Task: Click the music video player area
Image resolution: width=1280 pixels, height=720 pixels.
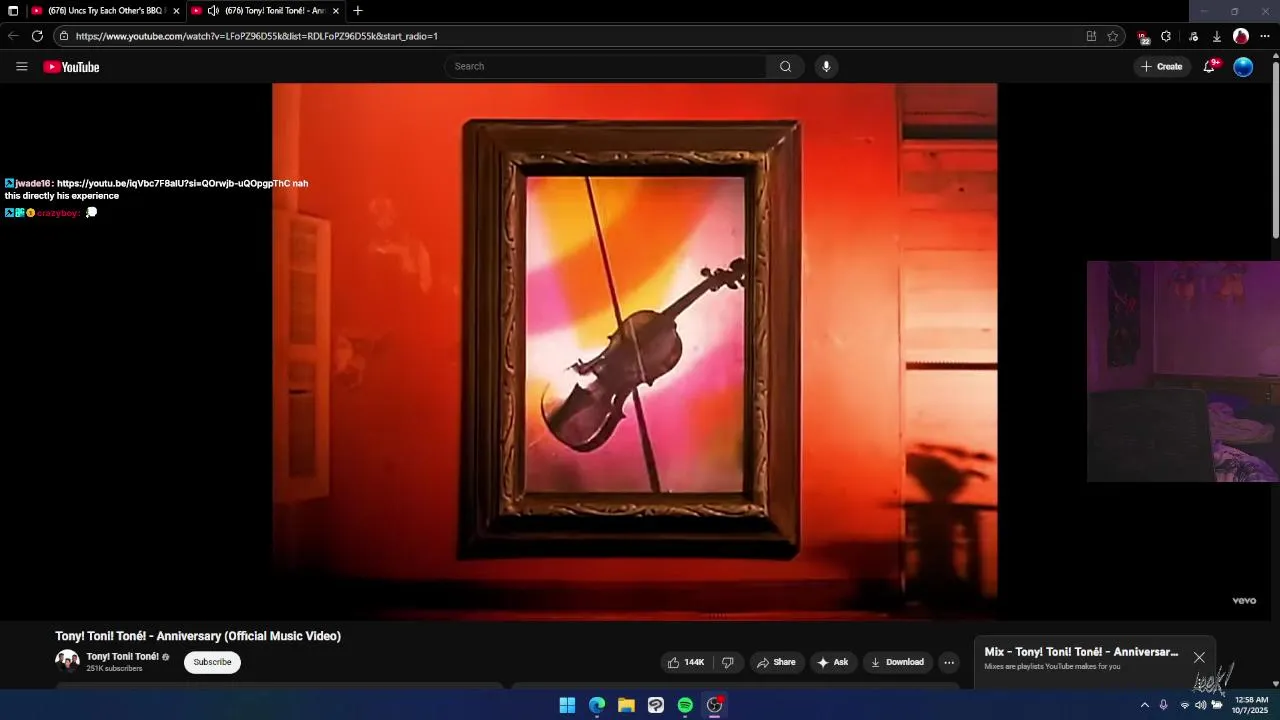Action: pyautogui.click(x=635, y=350)
